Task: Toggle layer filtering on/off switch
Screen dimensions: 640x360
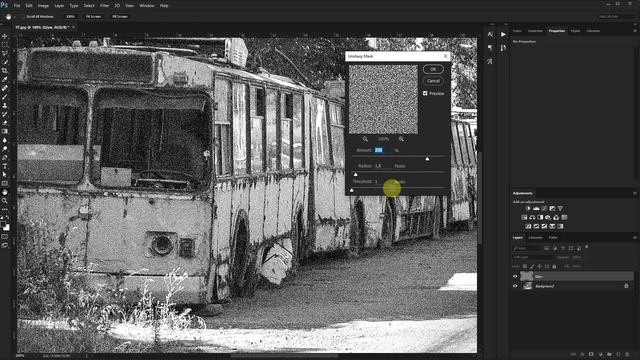Action: pos(587,247)
